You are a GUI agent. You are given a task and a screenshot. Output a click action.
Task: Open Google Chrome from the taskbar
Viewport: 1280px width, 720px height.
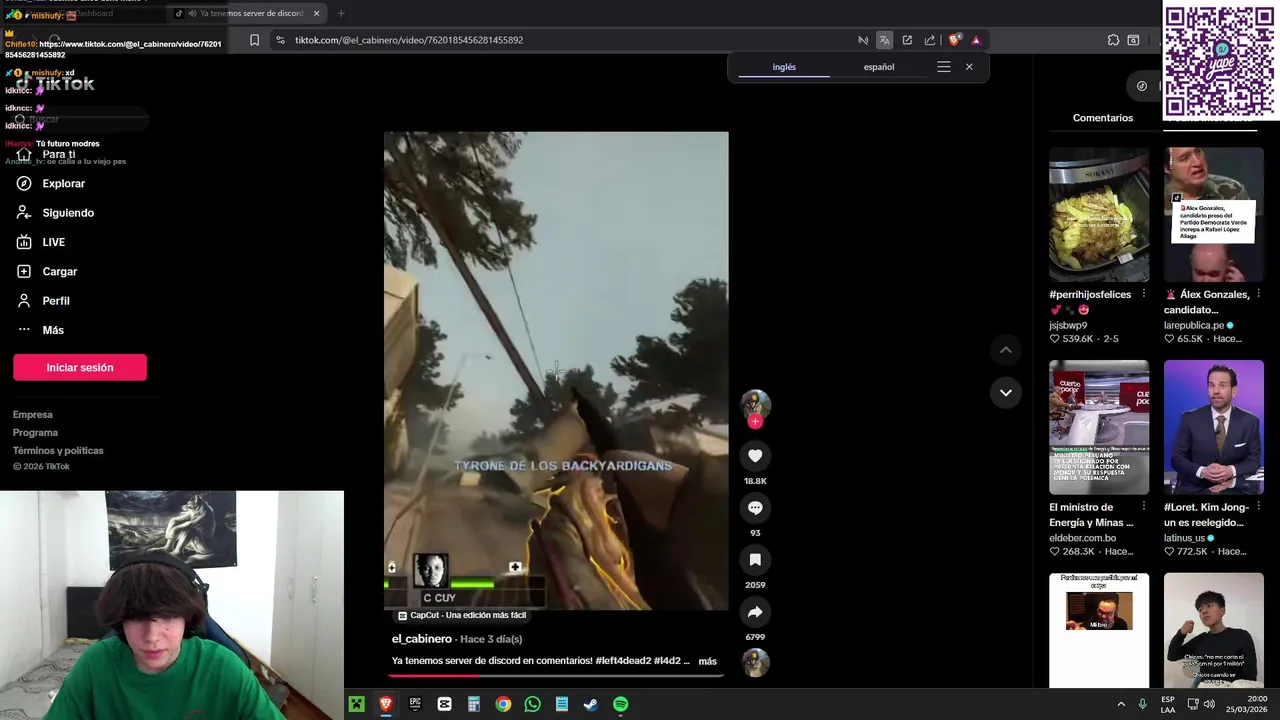503,705
